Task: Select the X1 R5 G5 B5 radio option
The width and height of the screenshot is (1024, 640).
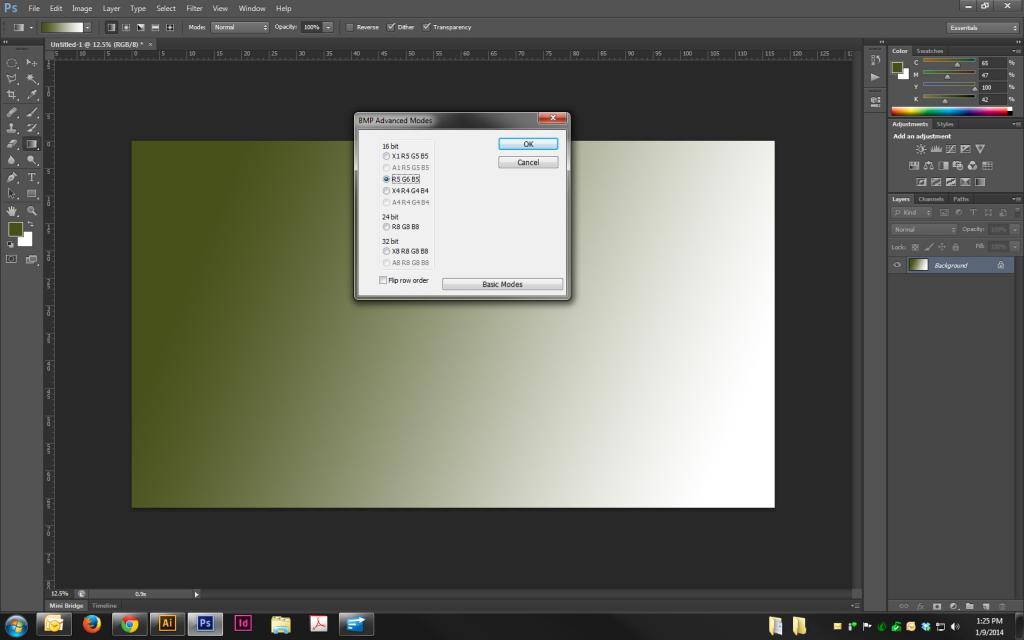Action: 387,156
